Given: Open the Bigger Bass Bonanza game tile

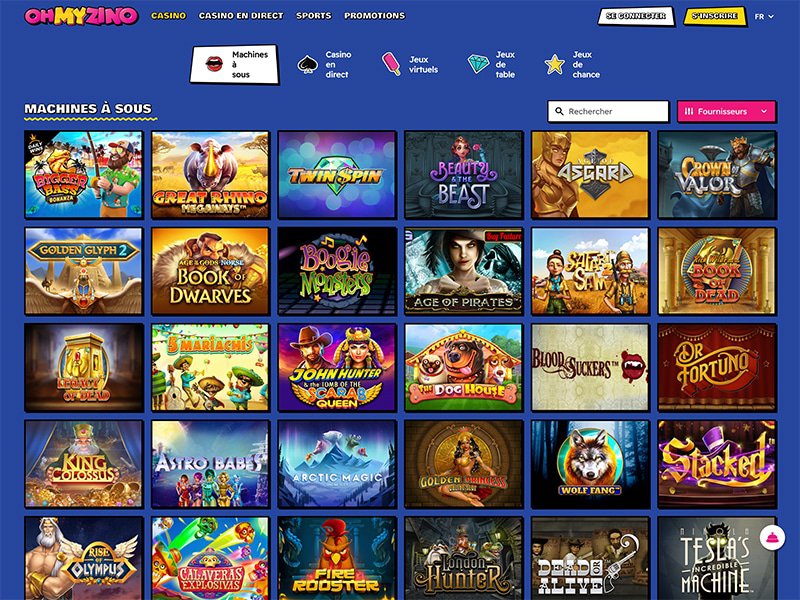Looking at the screenshot, I should pyautogui.click(x=84, y=174).
